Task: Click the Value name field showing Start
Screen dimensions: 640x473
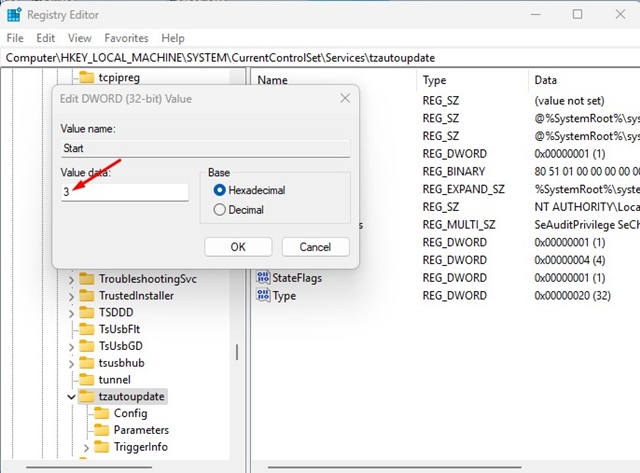Action: click(205, 148)
